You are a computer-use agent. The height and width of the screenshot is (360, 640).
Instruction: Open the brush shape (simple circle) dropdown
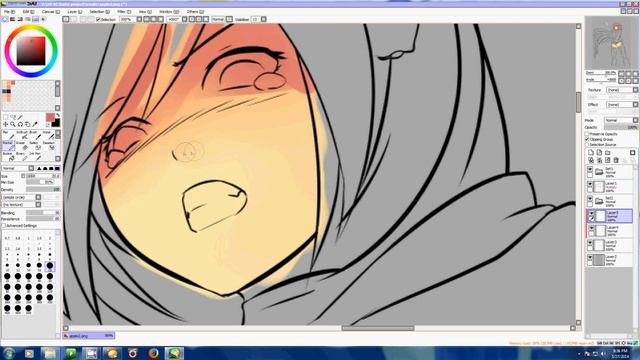point(21,197)
